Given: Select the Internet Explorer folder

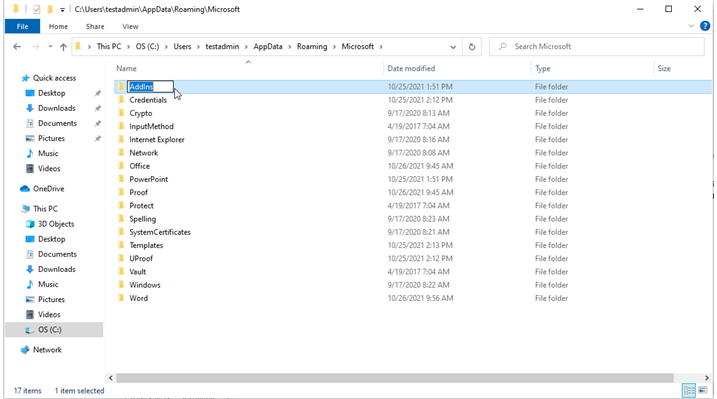Looking at the screenshot, I should [157, 139].
